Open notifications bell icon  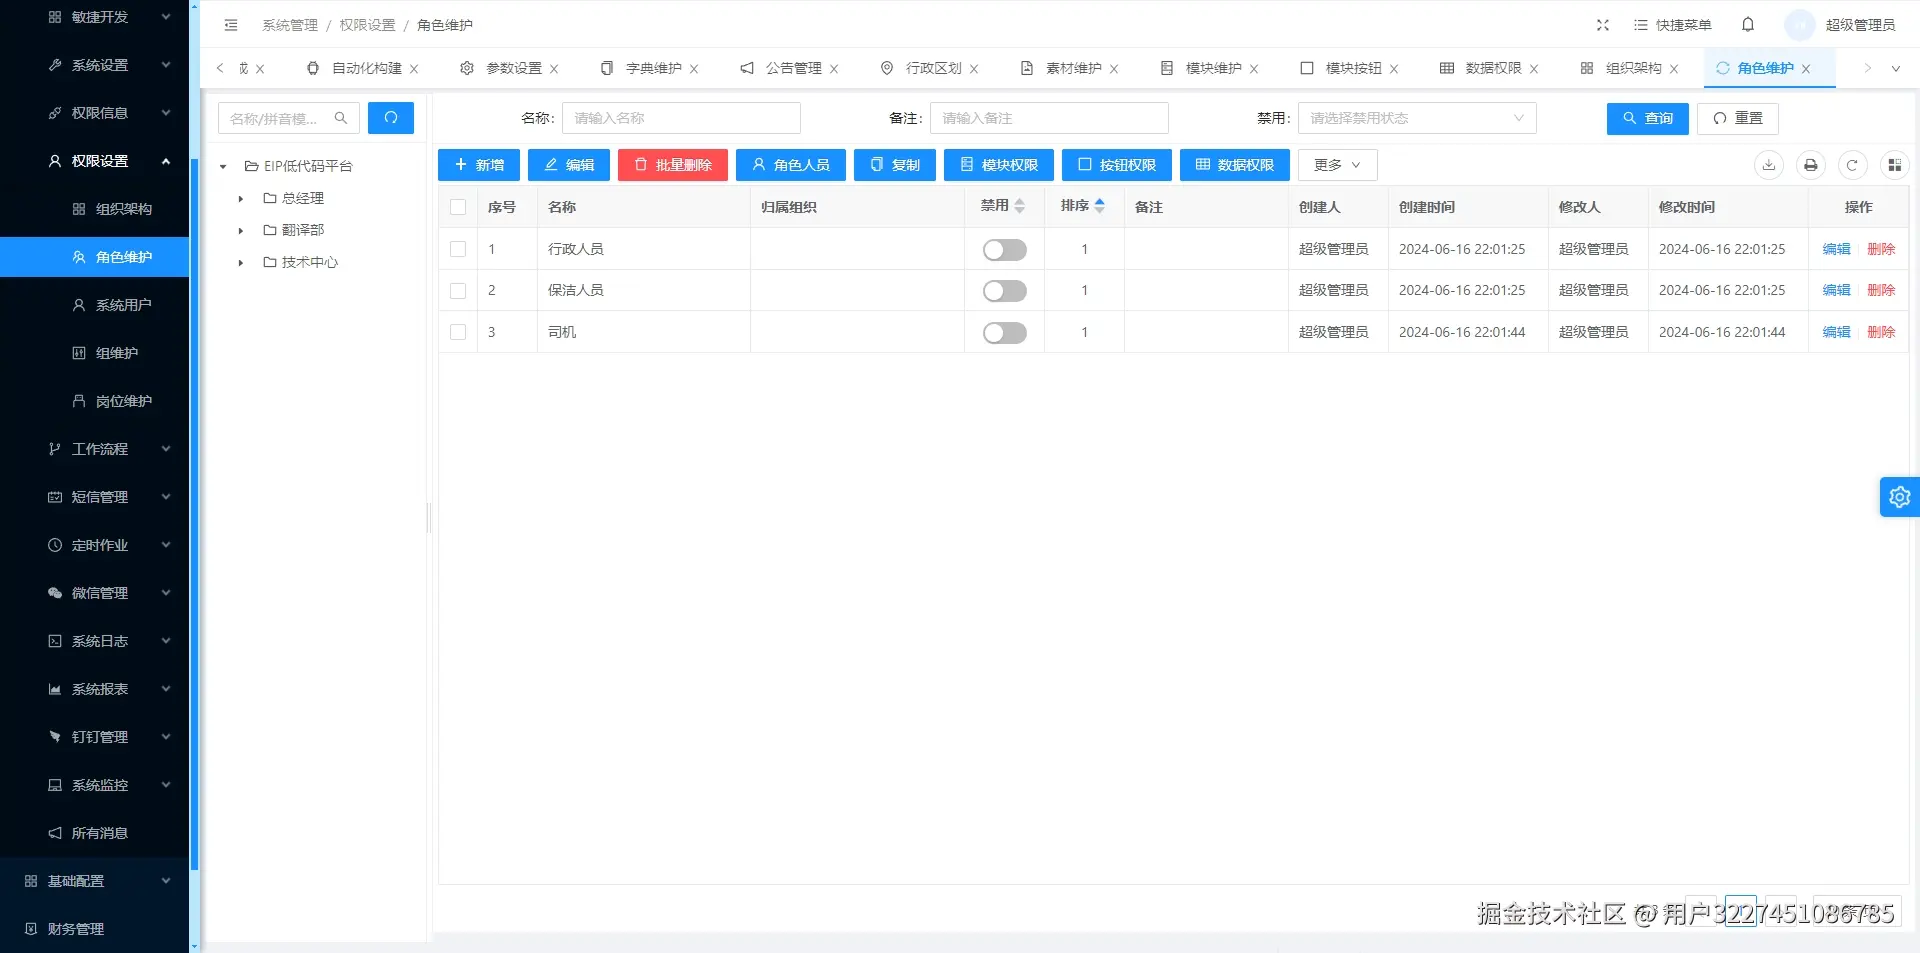coord(1748,25)
